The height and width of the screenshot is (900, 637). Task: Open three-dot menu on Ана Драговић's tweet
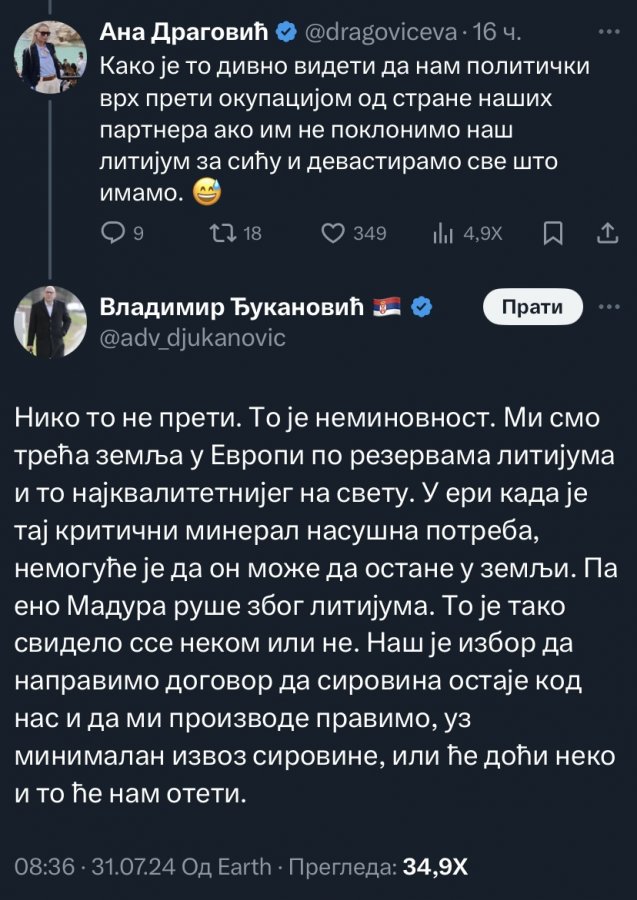pos(607,32)
